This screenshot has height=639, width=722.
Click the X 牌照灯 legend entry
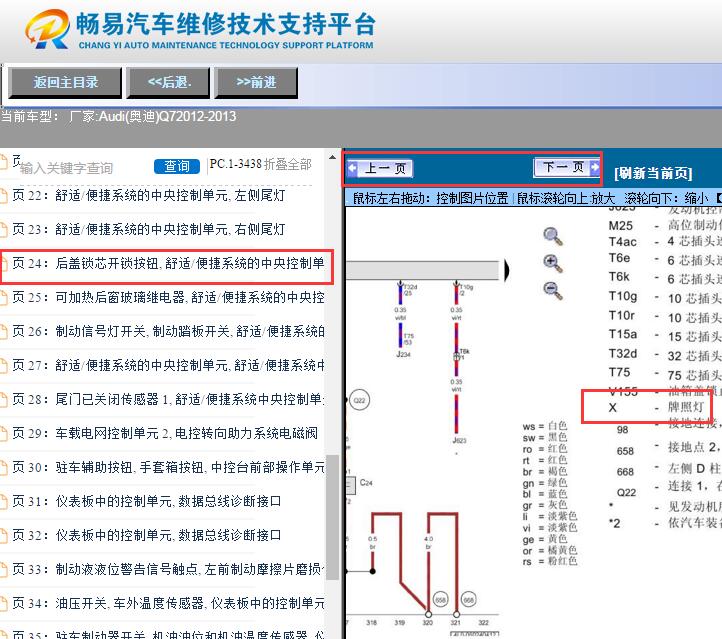(656, 407)
